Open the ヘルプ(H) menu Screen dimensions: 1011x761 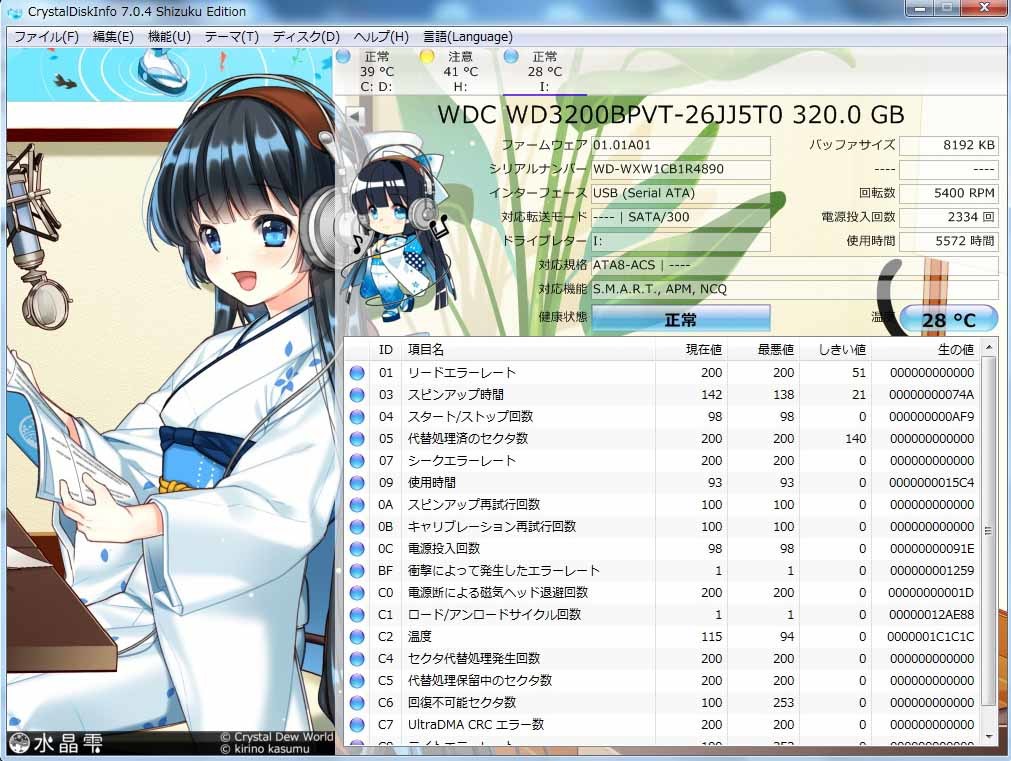tap(380, 37)
